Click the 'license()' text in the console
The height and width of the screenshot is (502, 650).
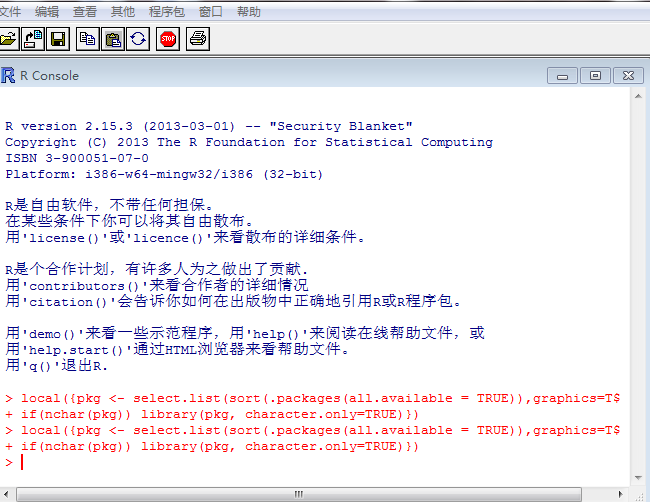(x=63, y=238)
